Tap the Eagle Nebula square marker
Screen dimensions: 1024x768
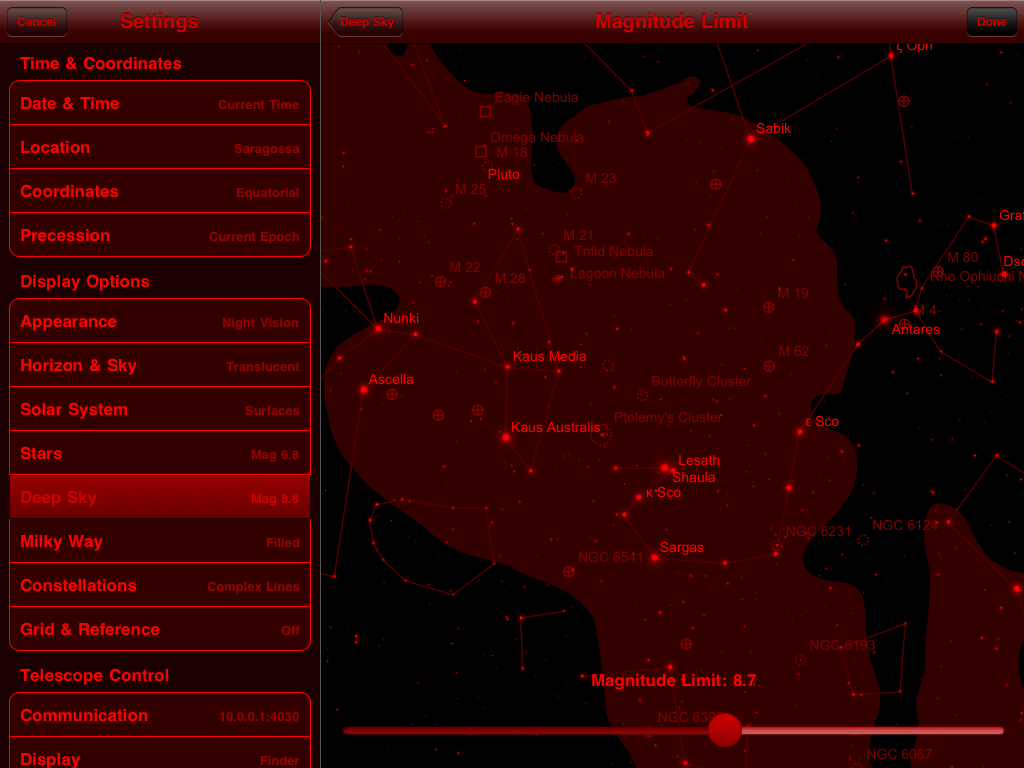(485, 112)
